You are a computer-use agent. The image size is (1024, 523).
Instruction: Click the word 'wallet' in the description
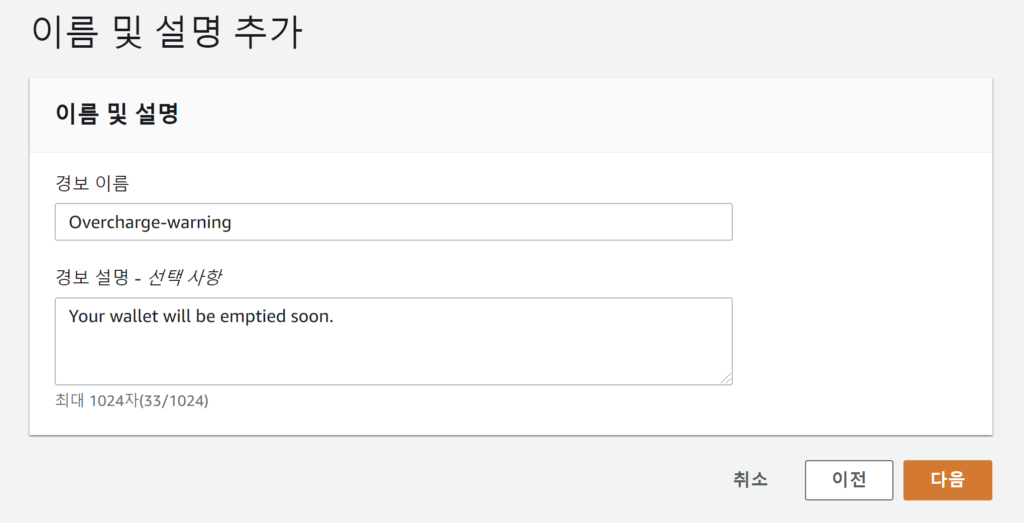tap(135, 316)
